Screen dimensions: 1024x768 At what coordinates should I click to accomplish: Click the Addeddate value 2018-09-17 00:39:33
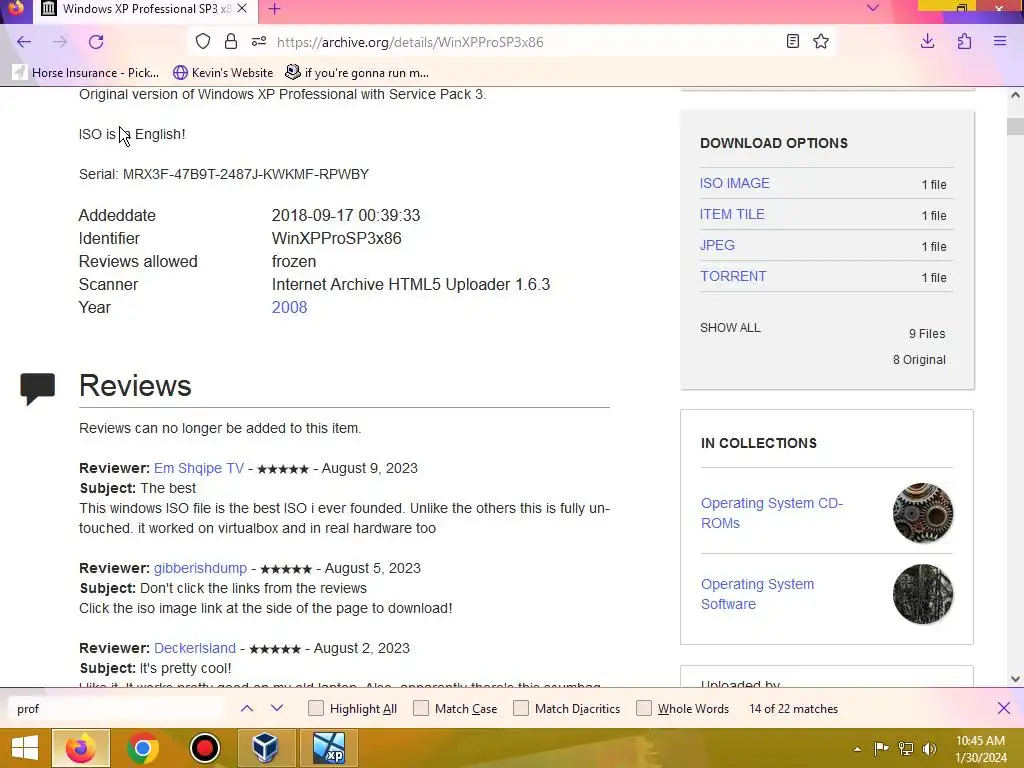346,216
